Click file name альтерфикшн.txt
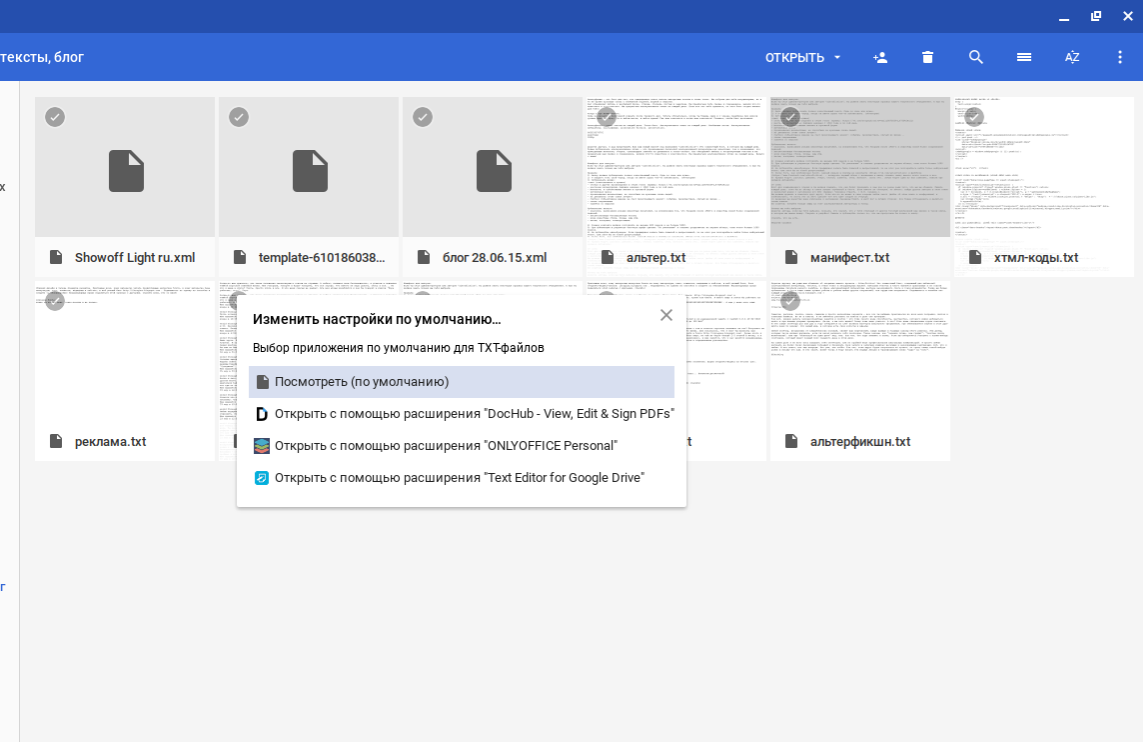1143x742 pixels. (x=860, y=442)
